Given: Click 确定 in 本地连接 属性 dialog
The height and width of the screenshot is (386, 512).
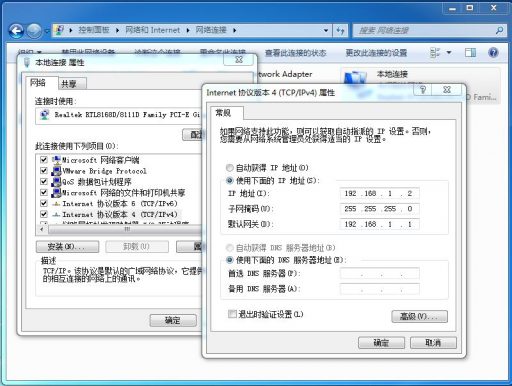Looking at the screenshot, I should [173, 321].
